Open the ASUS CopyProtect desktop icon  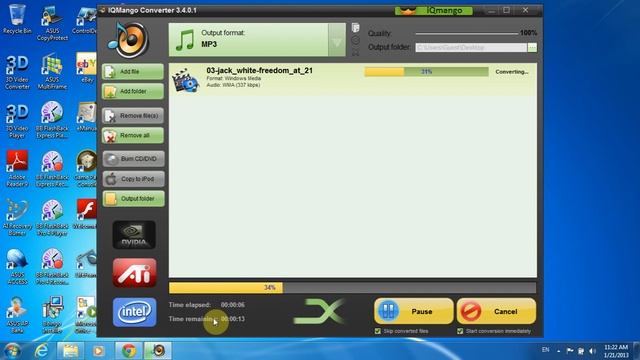click(52, 23)
